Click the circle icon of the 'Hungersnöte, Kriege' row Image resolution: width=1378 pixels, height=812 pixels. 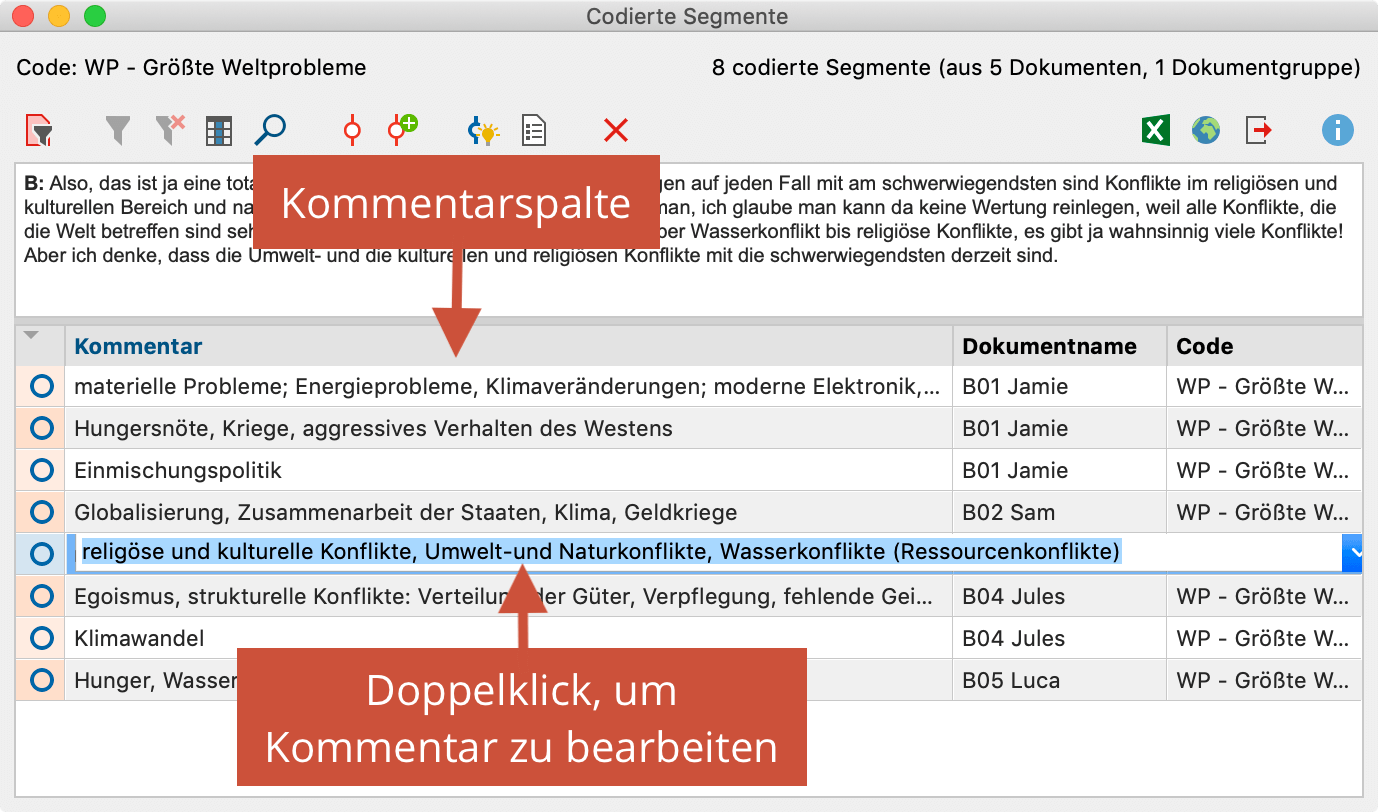(41, 428)
